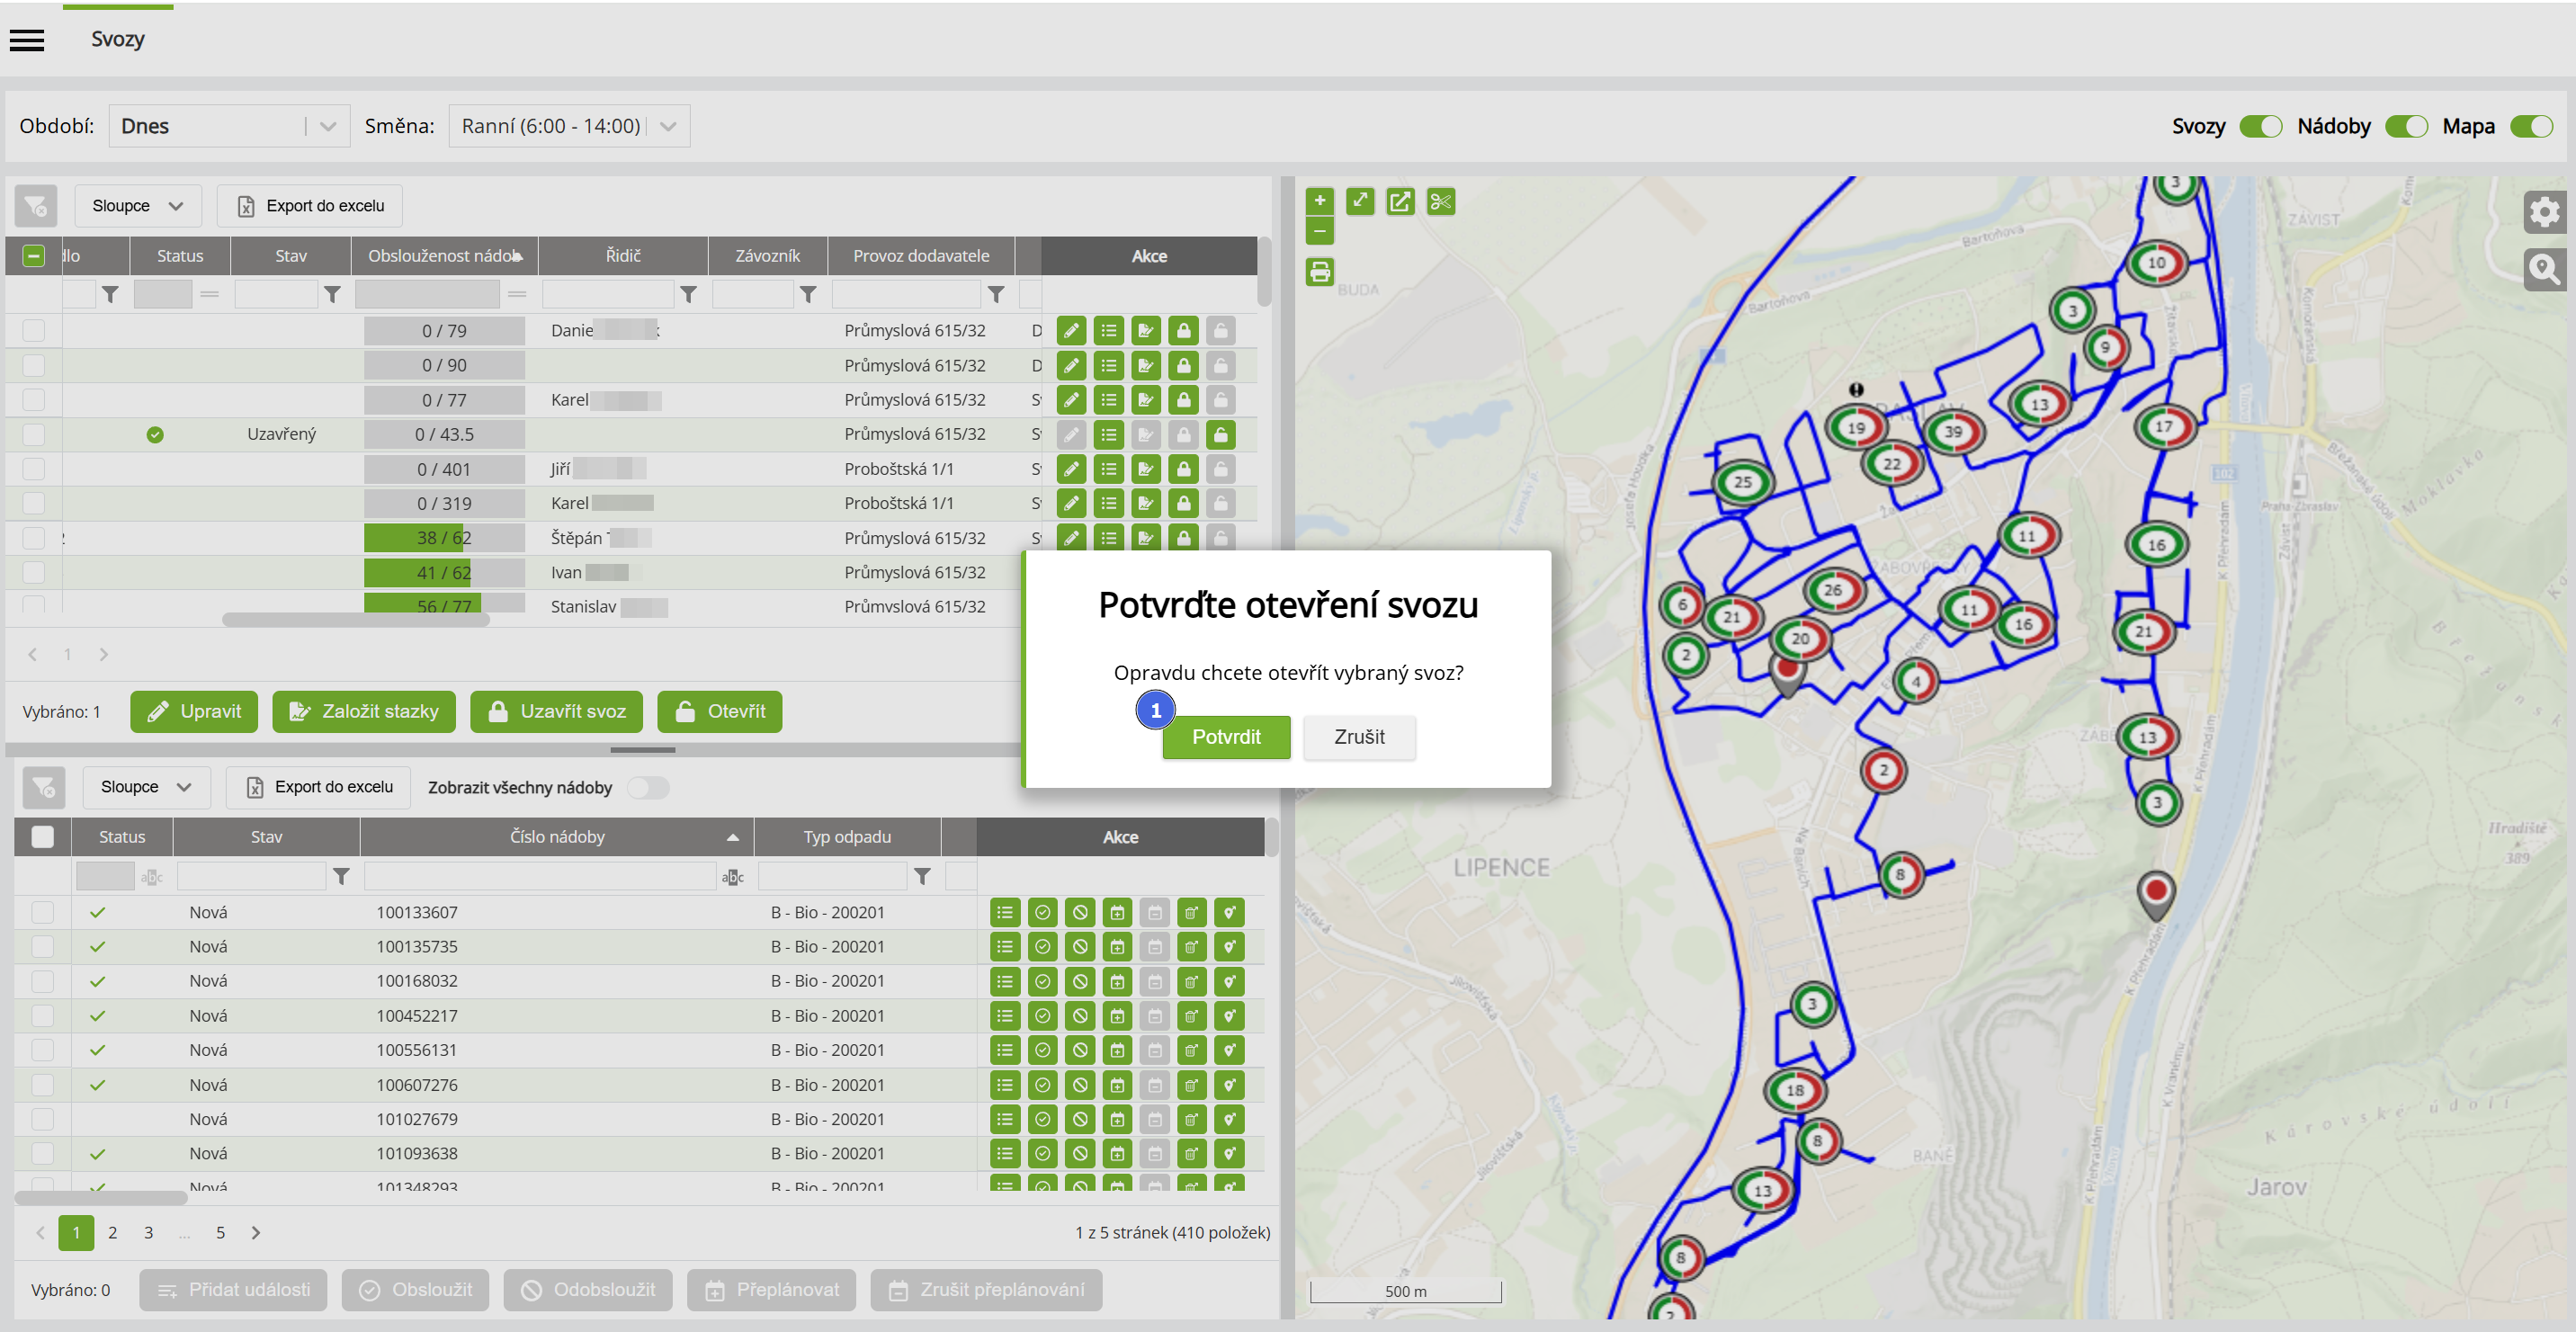Expand the Směna shift dropdown

(568, 127)
